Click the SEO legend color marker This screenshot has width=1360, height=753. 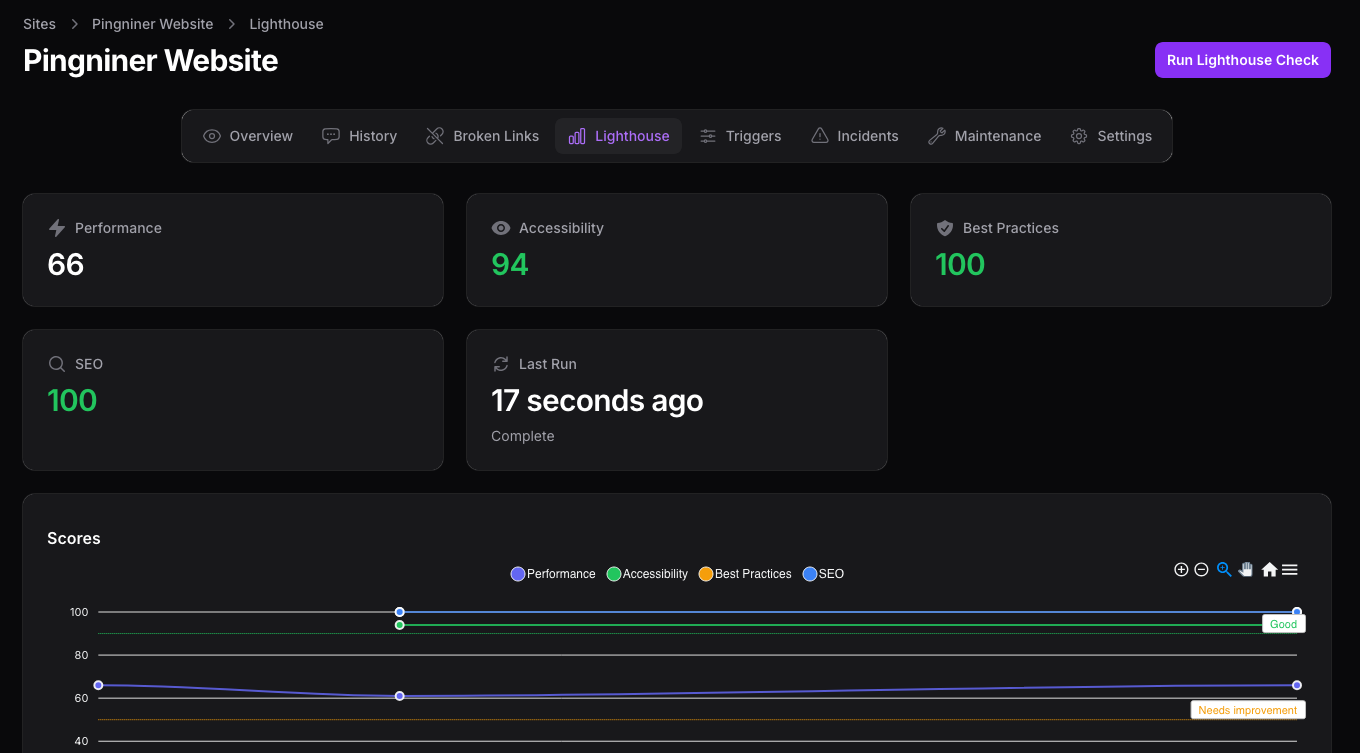pyautogui.click(x=810, y=574)
